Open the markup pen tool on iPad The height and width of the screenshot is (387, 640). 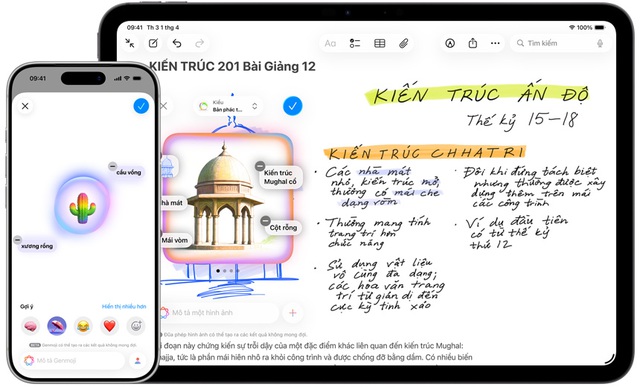[450, 43]
